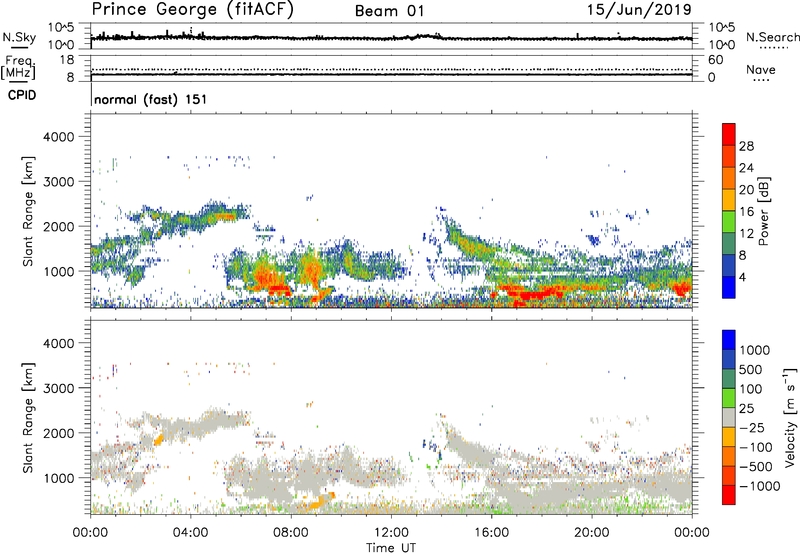This screenshot has width=800, height=554.
Task: Click the velocity colorbar gray segment between 25 and -25
Action: point(729,418)
